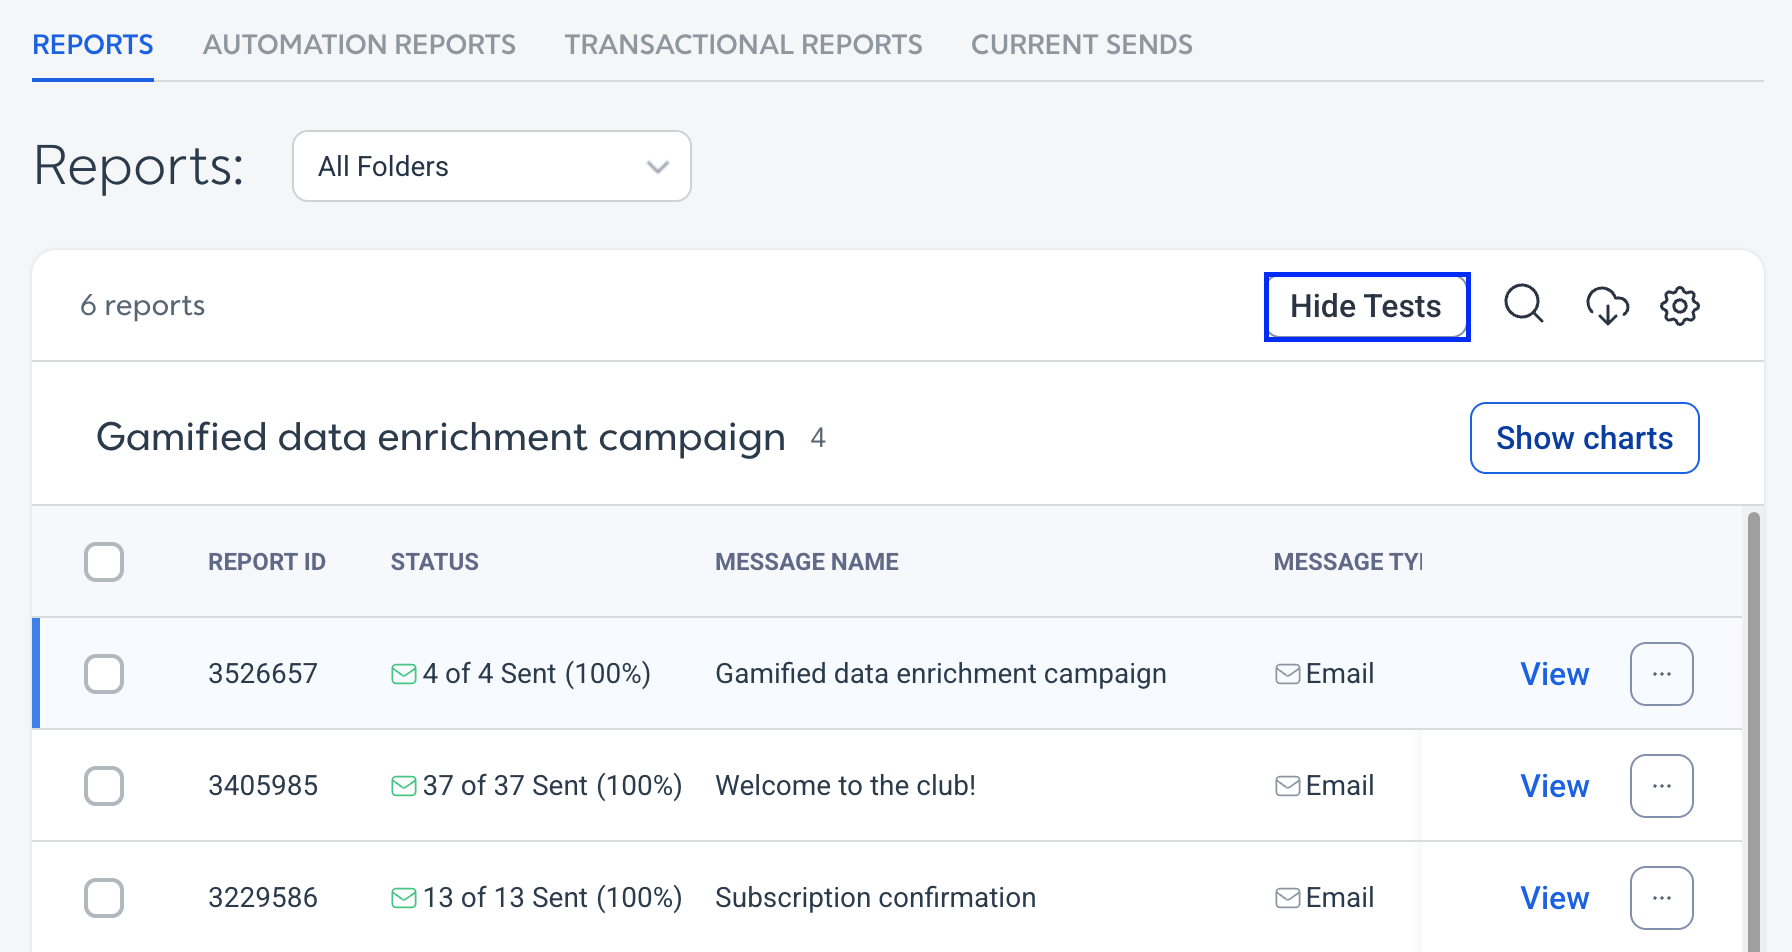Click the reports table vertical scrollbar
Viewport: 1792px width, 952px height.
click(1753, 732)
